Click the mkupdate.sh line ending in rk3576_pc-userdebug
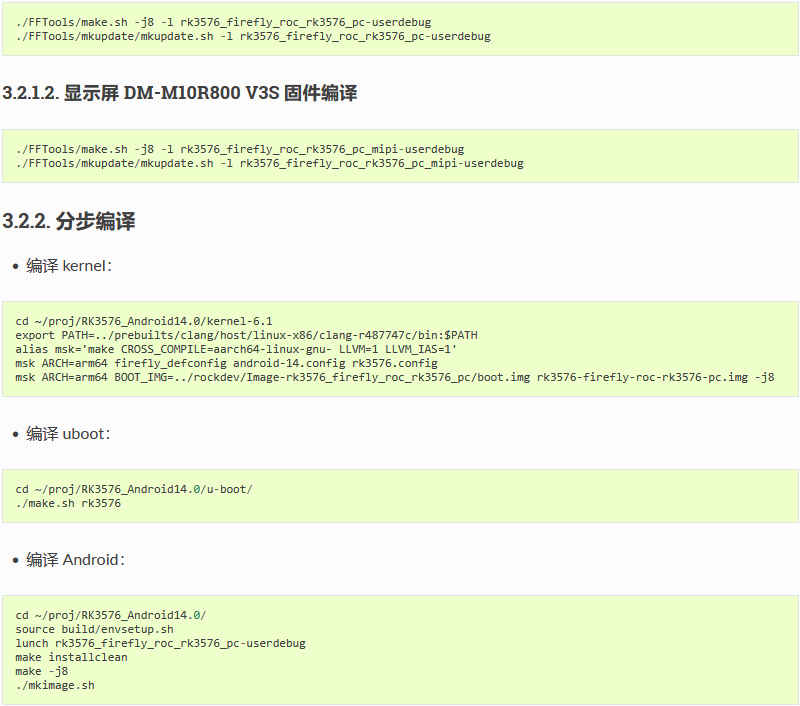 point(253,37)
